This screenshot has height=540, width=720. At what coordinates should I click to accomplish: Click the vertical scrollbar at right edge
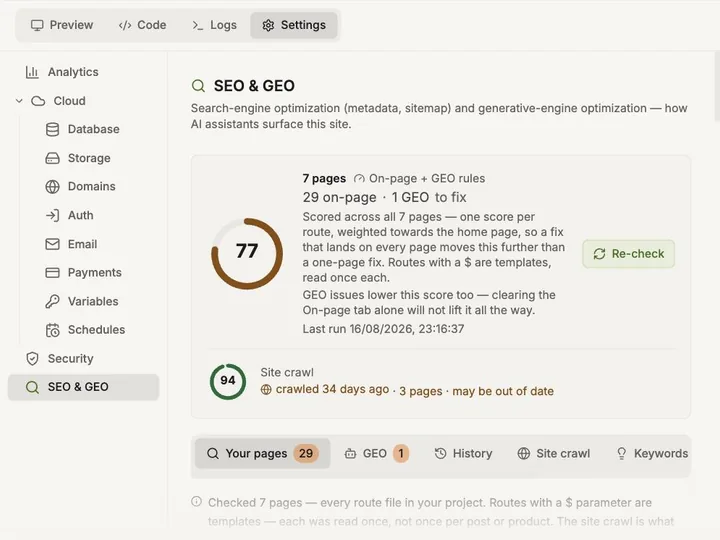718,86
